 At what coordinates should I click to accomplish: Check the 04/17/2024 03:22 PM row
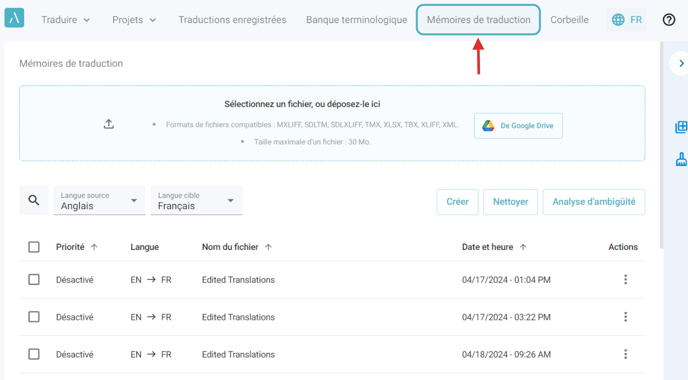point(34,317)
